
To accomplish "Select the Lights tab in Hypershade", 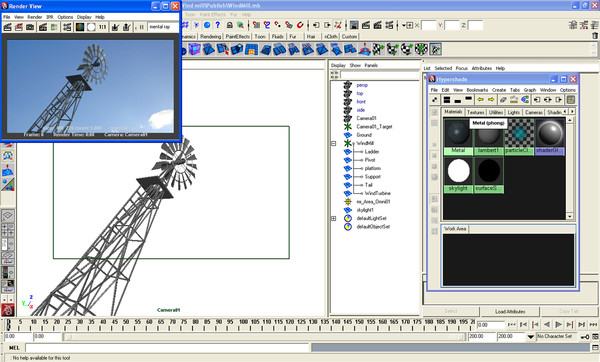I will coord(514,112).
